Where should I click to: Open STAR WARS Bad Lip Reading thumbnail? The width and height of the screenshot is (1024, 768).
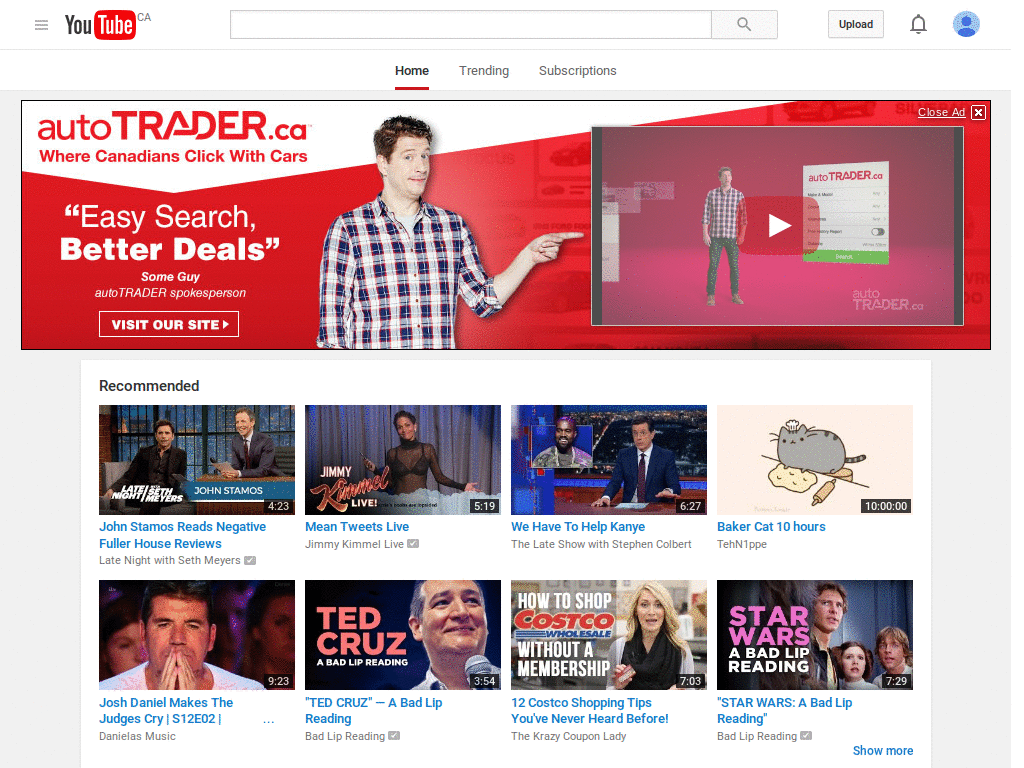815,635
